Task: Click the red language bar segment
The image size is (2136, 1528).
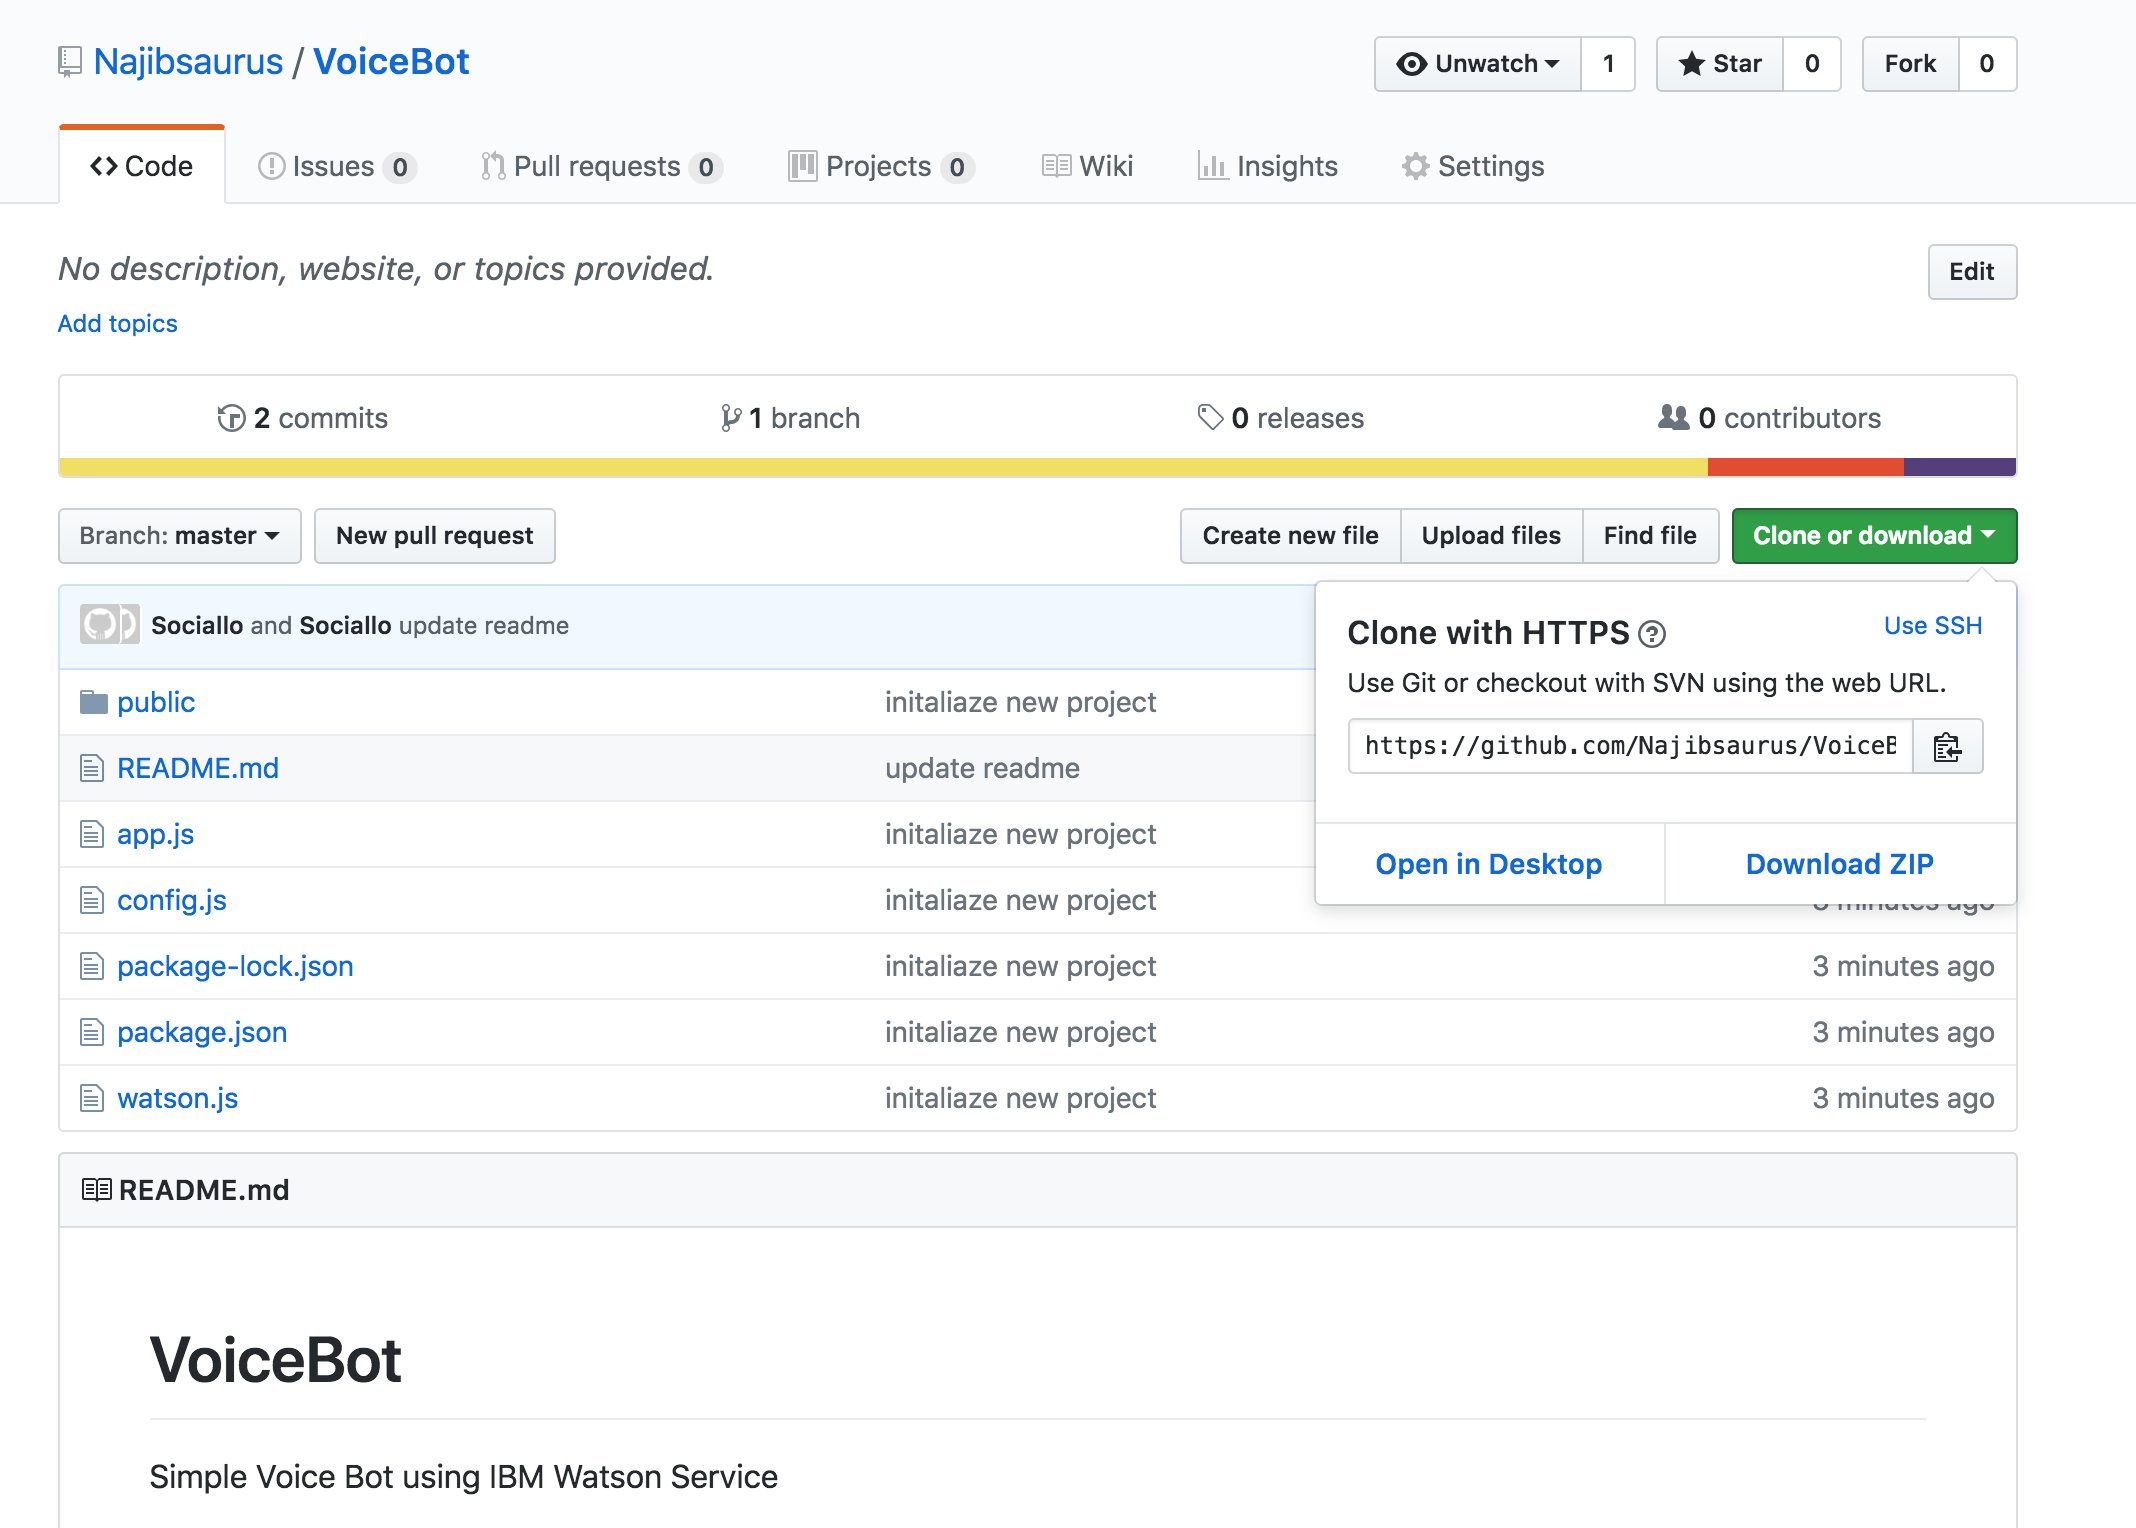Action: [1806, 467]
